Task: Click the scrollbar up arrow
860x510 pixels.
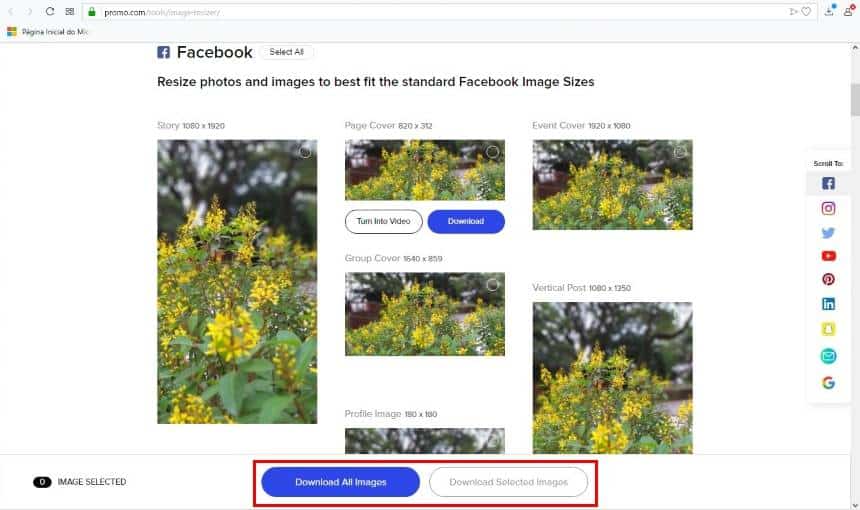Action: 855,48
